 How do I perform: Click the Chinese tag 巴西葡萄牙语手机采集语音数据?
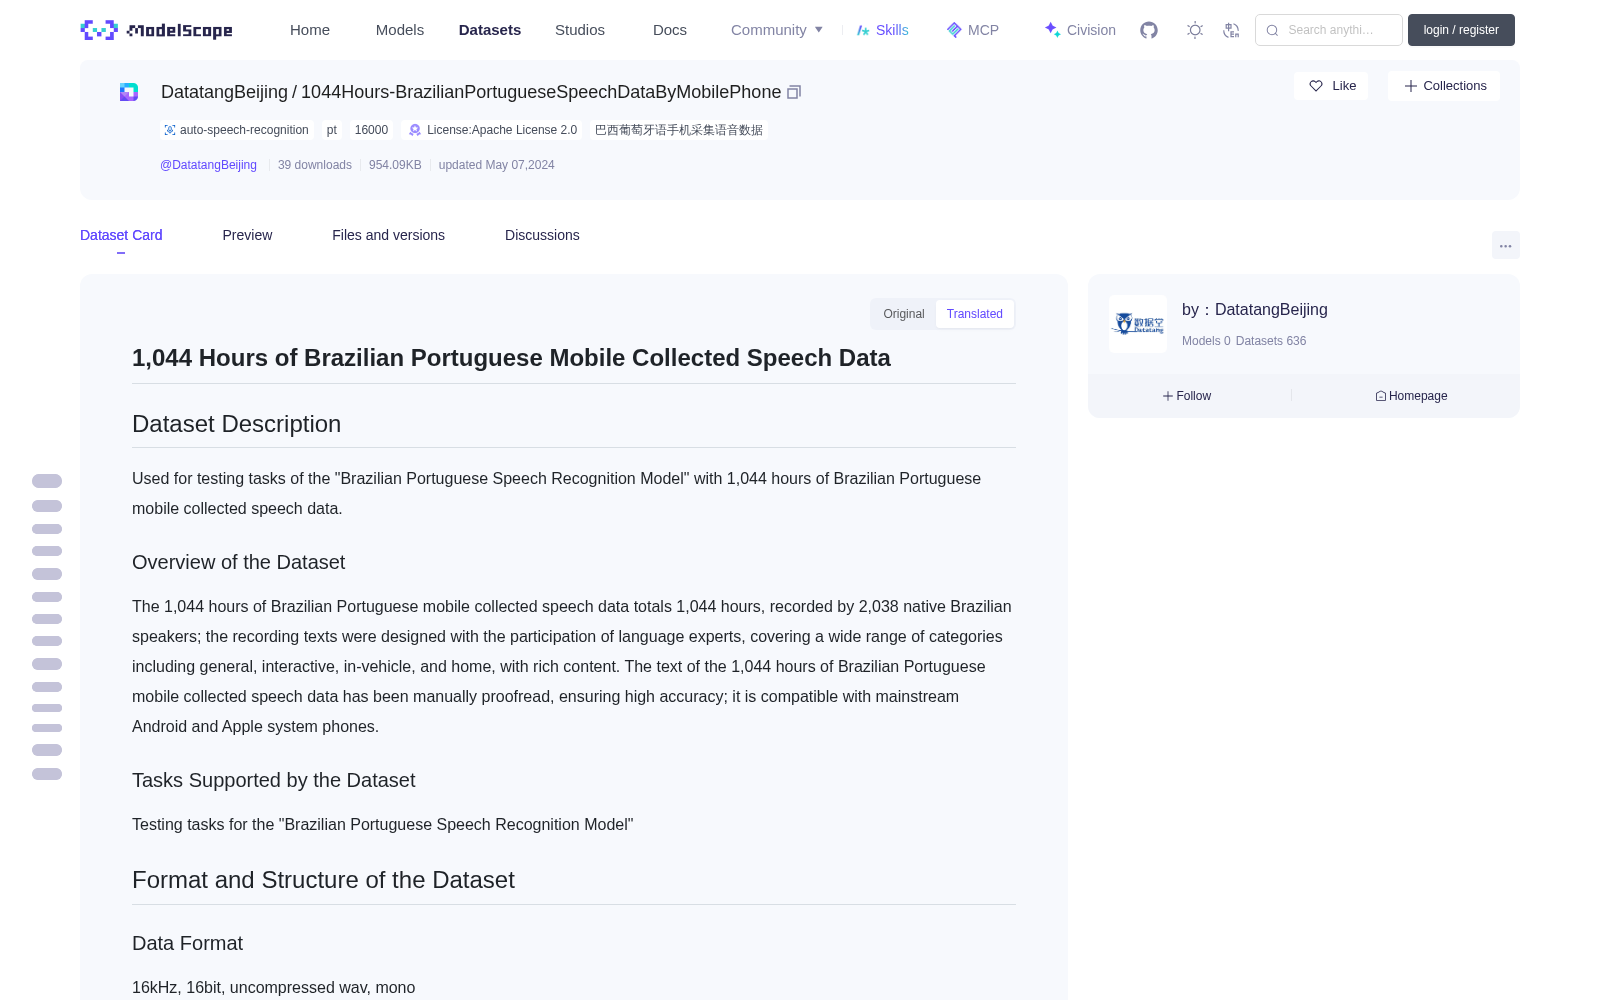(678, 130)
